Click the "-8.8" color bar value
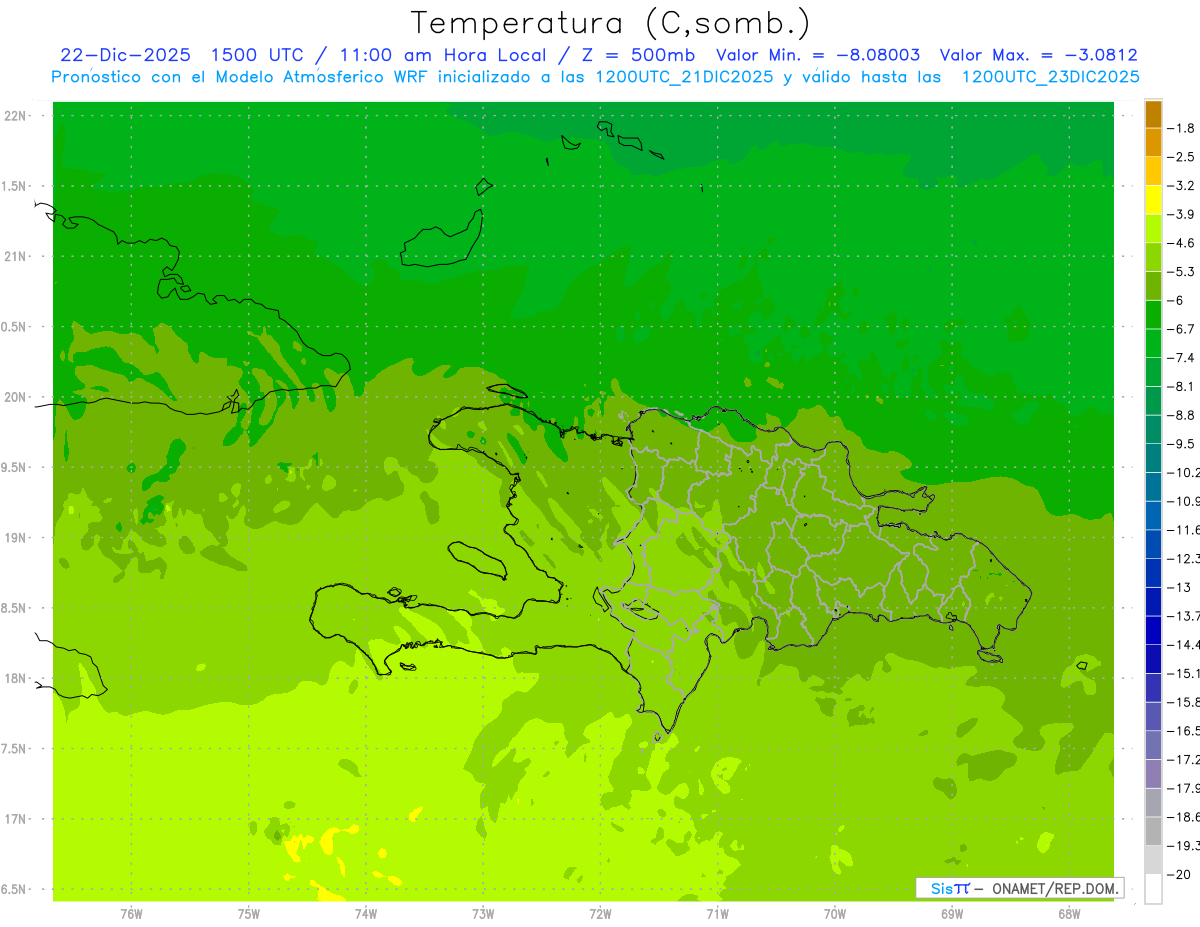Image resolution: width=1200 pixels, height=927 pixels. pos(1183,415)
